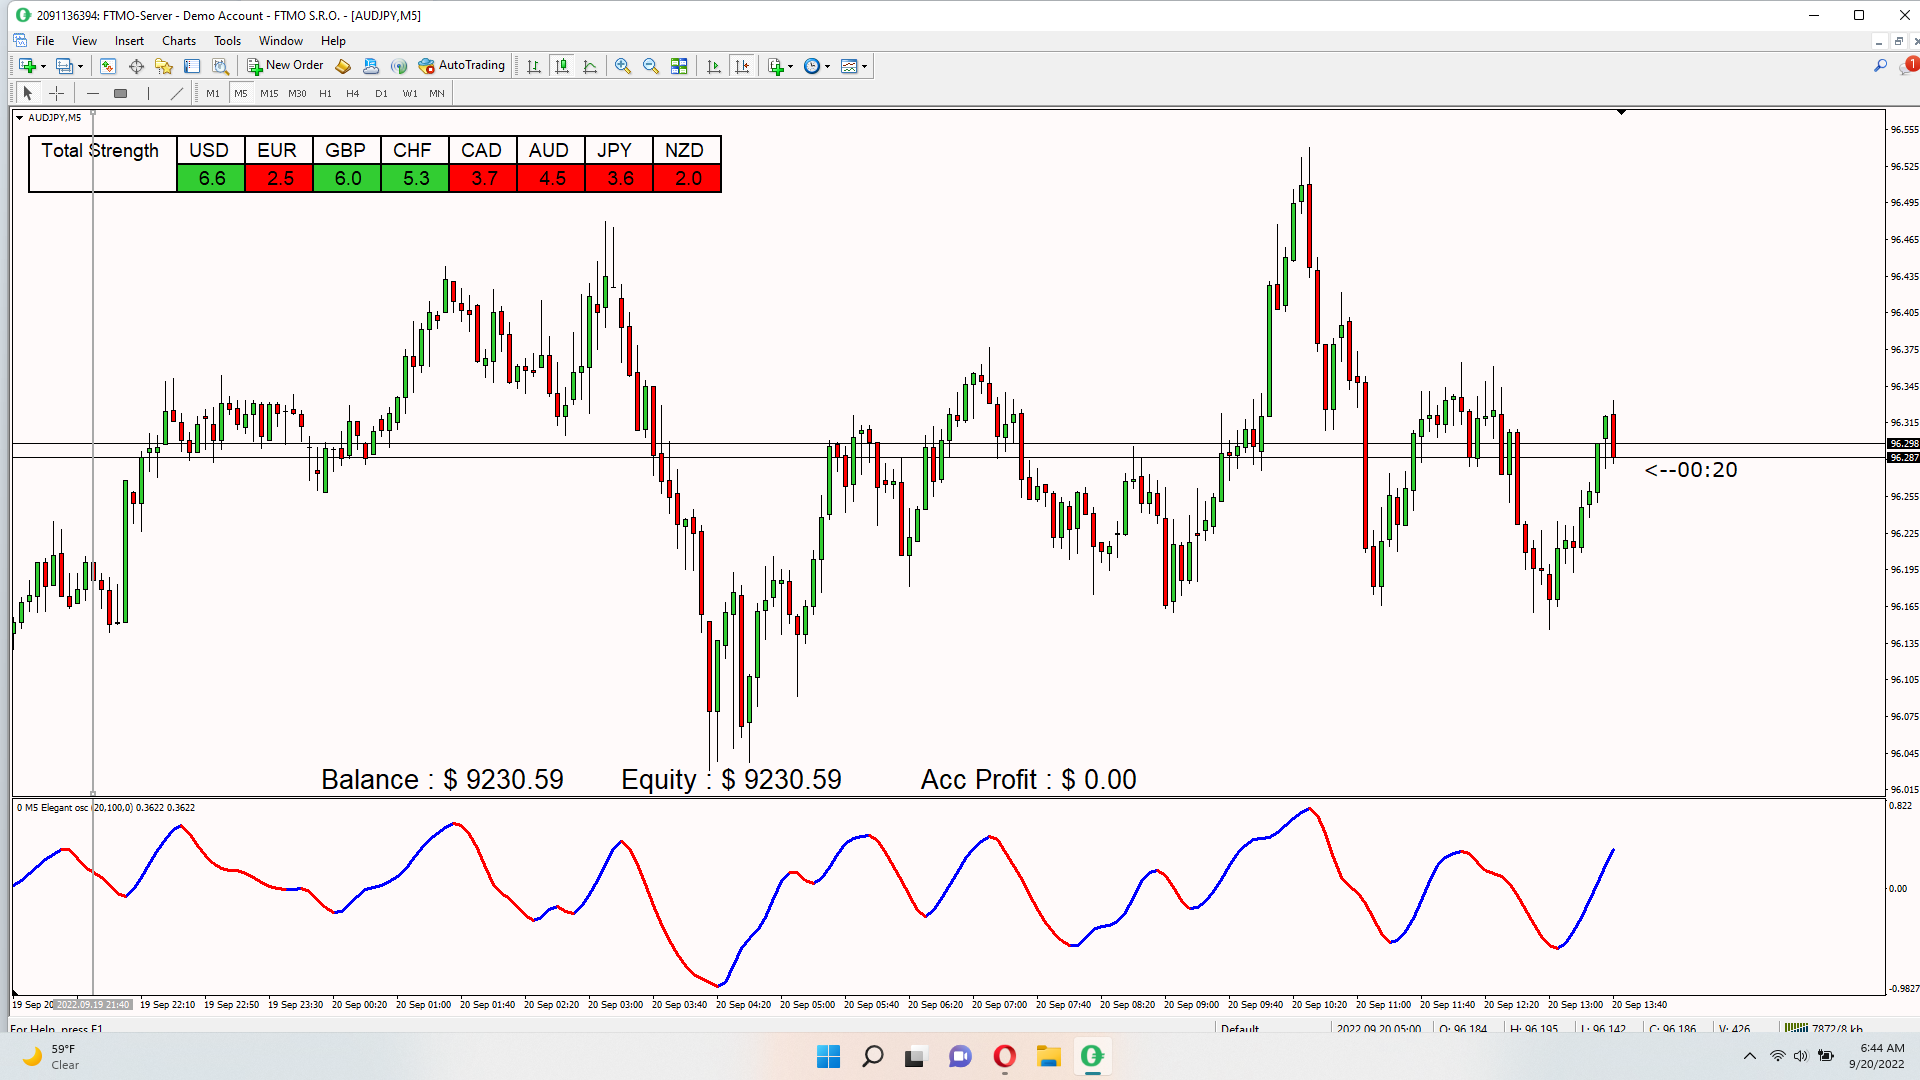Select the horizontal line drawing tool
The width and height of the screenshot is (1920, 1080).
pos(93,93)
